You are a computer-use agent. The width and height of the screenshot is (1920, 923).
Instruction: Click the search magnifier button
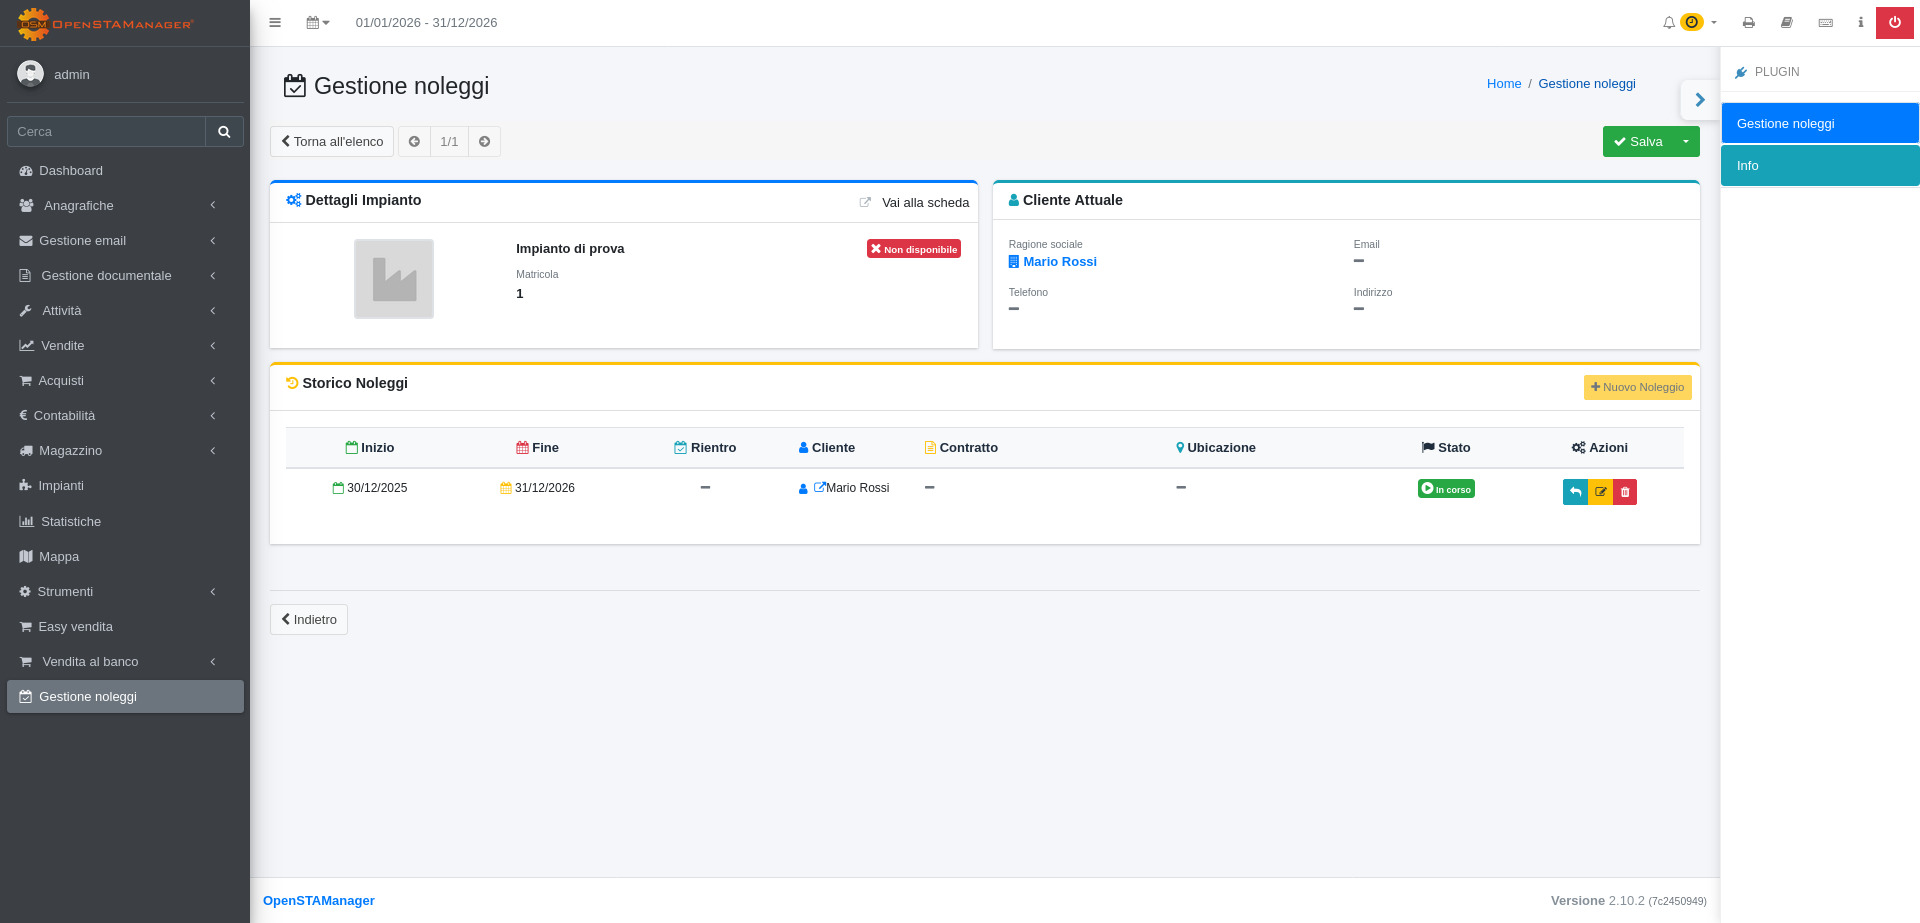point(224,131)
